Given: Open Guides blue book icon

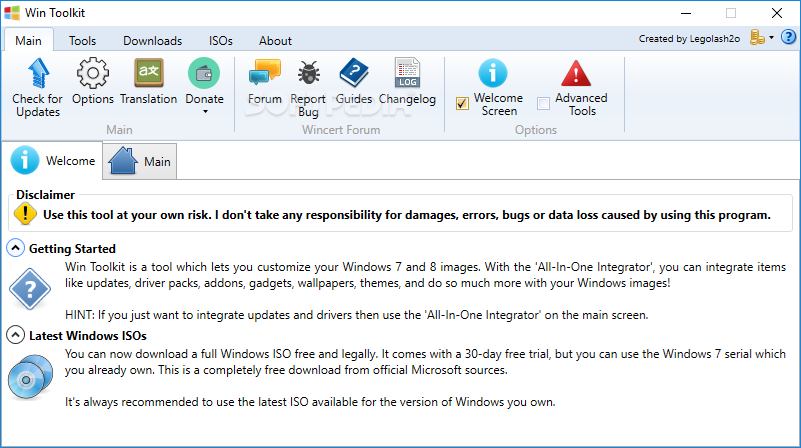Looking at the screenshot, I should click(354, 73).
